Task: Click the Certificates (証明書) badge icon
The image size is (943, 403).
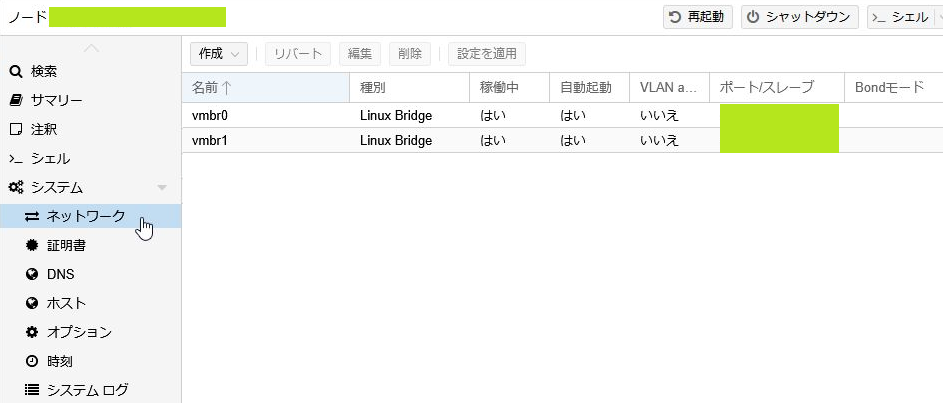Action: [x=32, y=245]
